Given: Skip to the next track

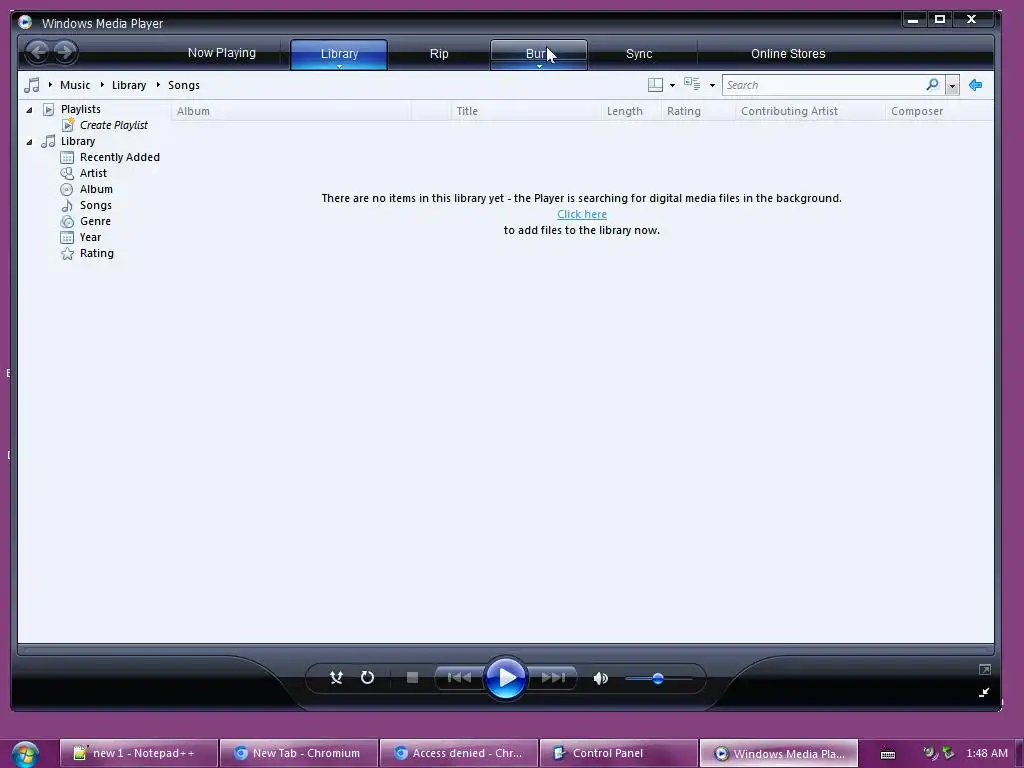Looking at the screenshot, I should (553, 678).
